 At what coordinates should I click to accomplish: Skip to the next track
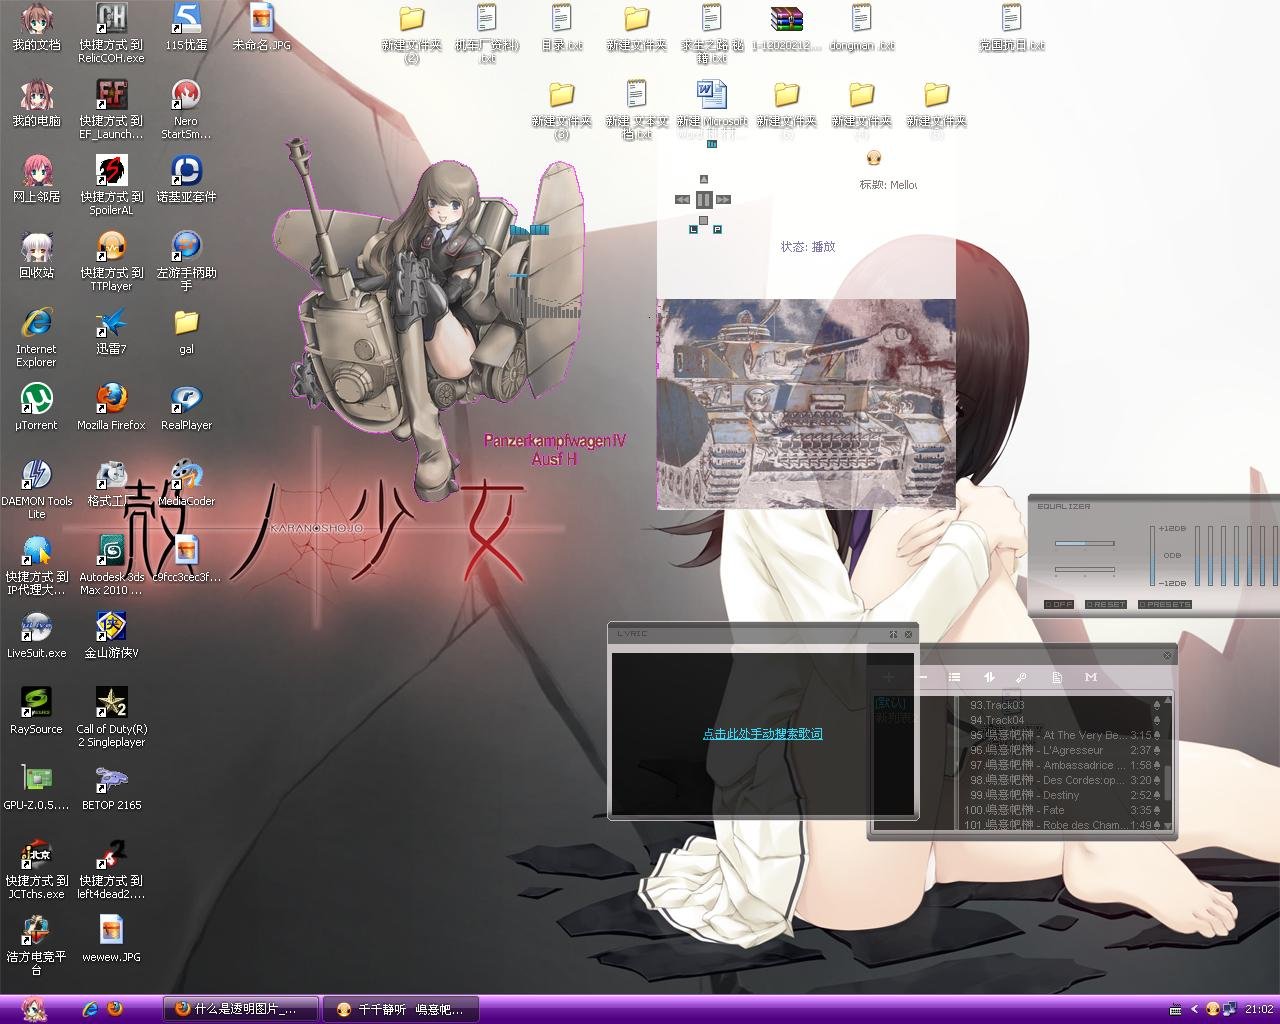point(724,200)
